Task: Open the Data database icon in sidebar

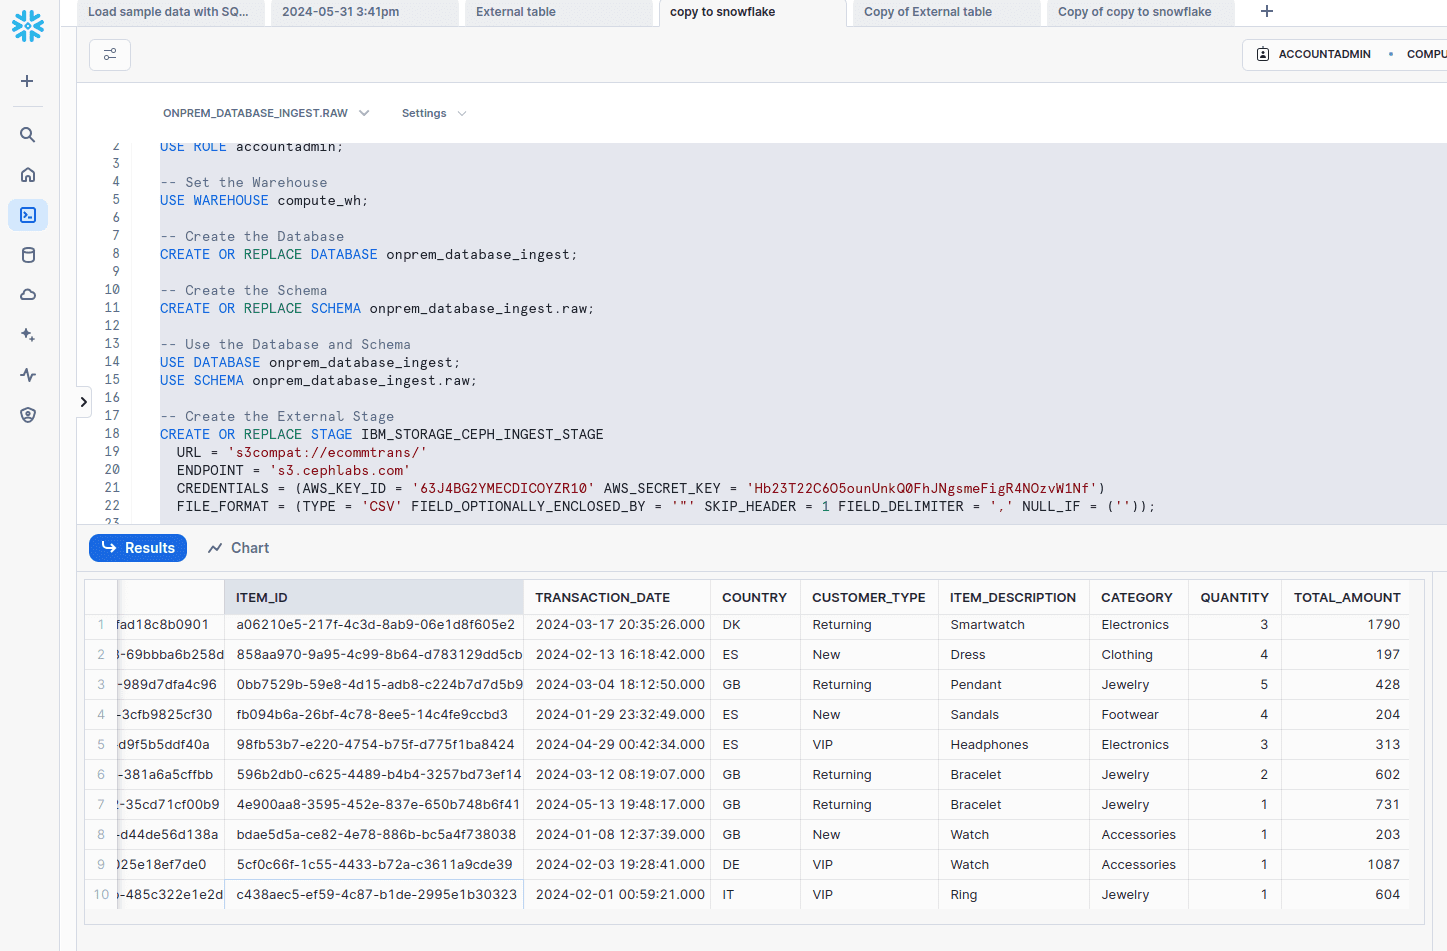Action: pos(28,255)
